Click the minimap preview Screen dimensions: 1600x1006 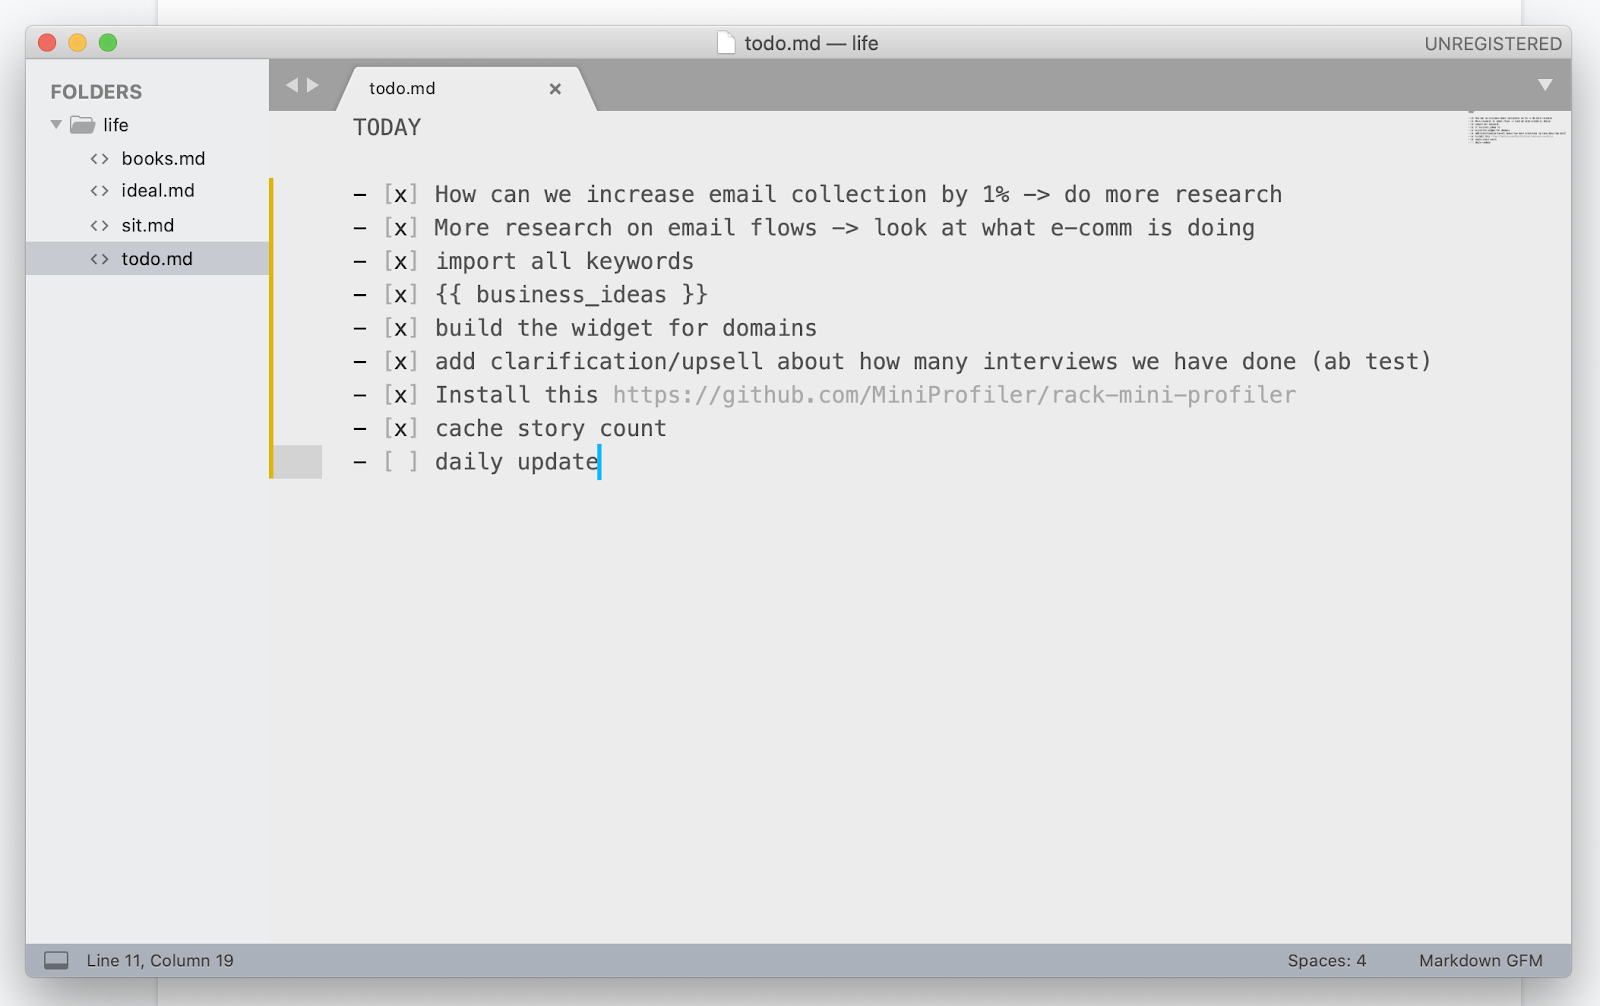point(1517,128)
